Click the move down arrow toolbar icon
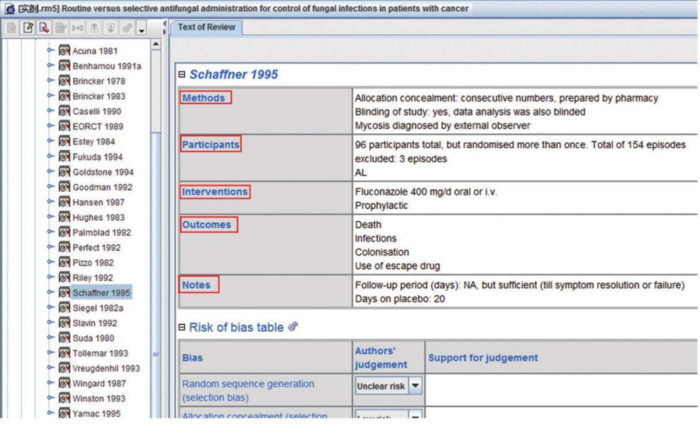Screen dimensions: 700x426 coord(110,28)
